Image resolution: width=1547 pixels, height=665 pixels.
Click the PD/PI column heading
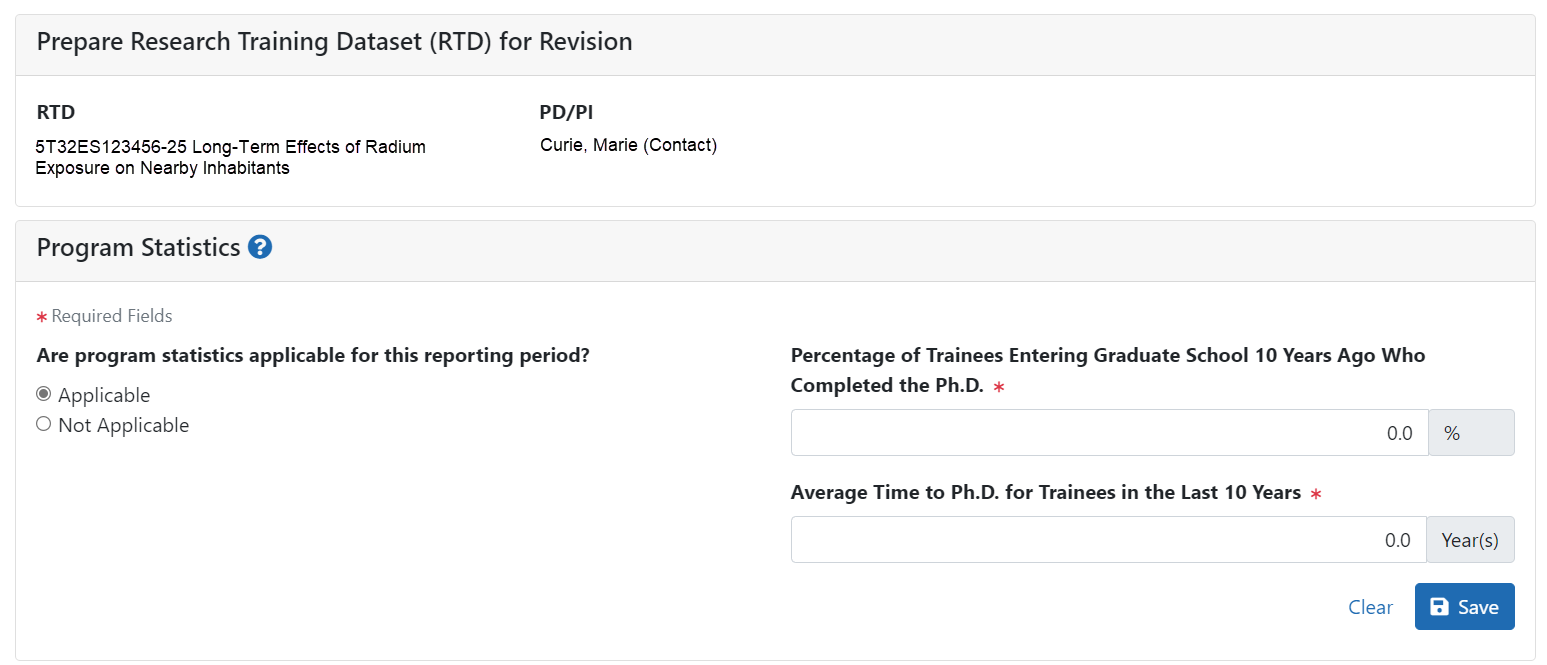[565, 112]
